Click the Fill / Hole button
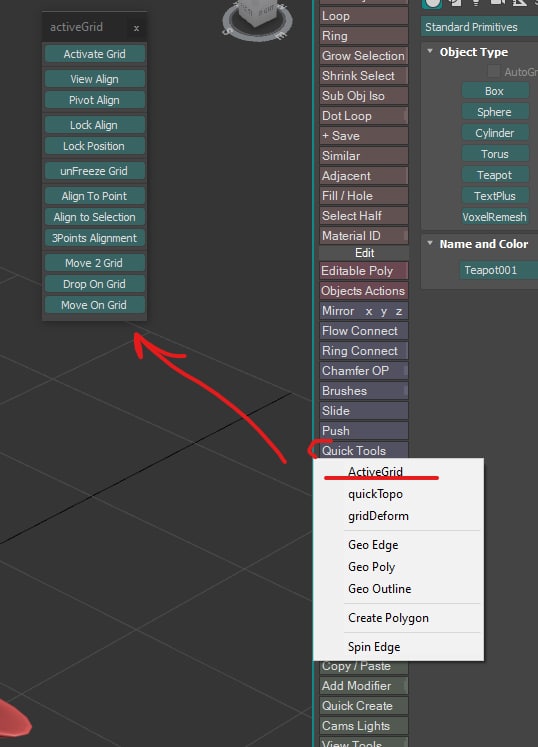The image size is (538, 747). [364, 196]
